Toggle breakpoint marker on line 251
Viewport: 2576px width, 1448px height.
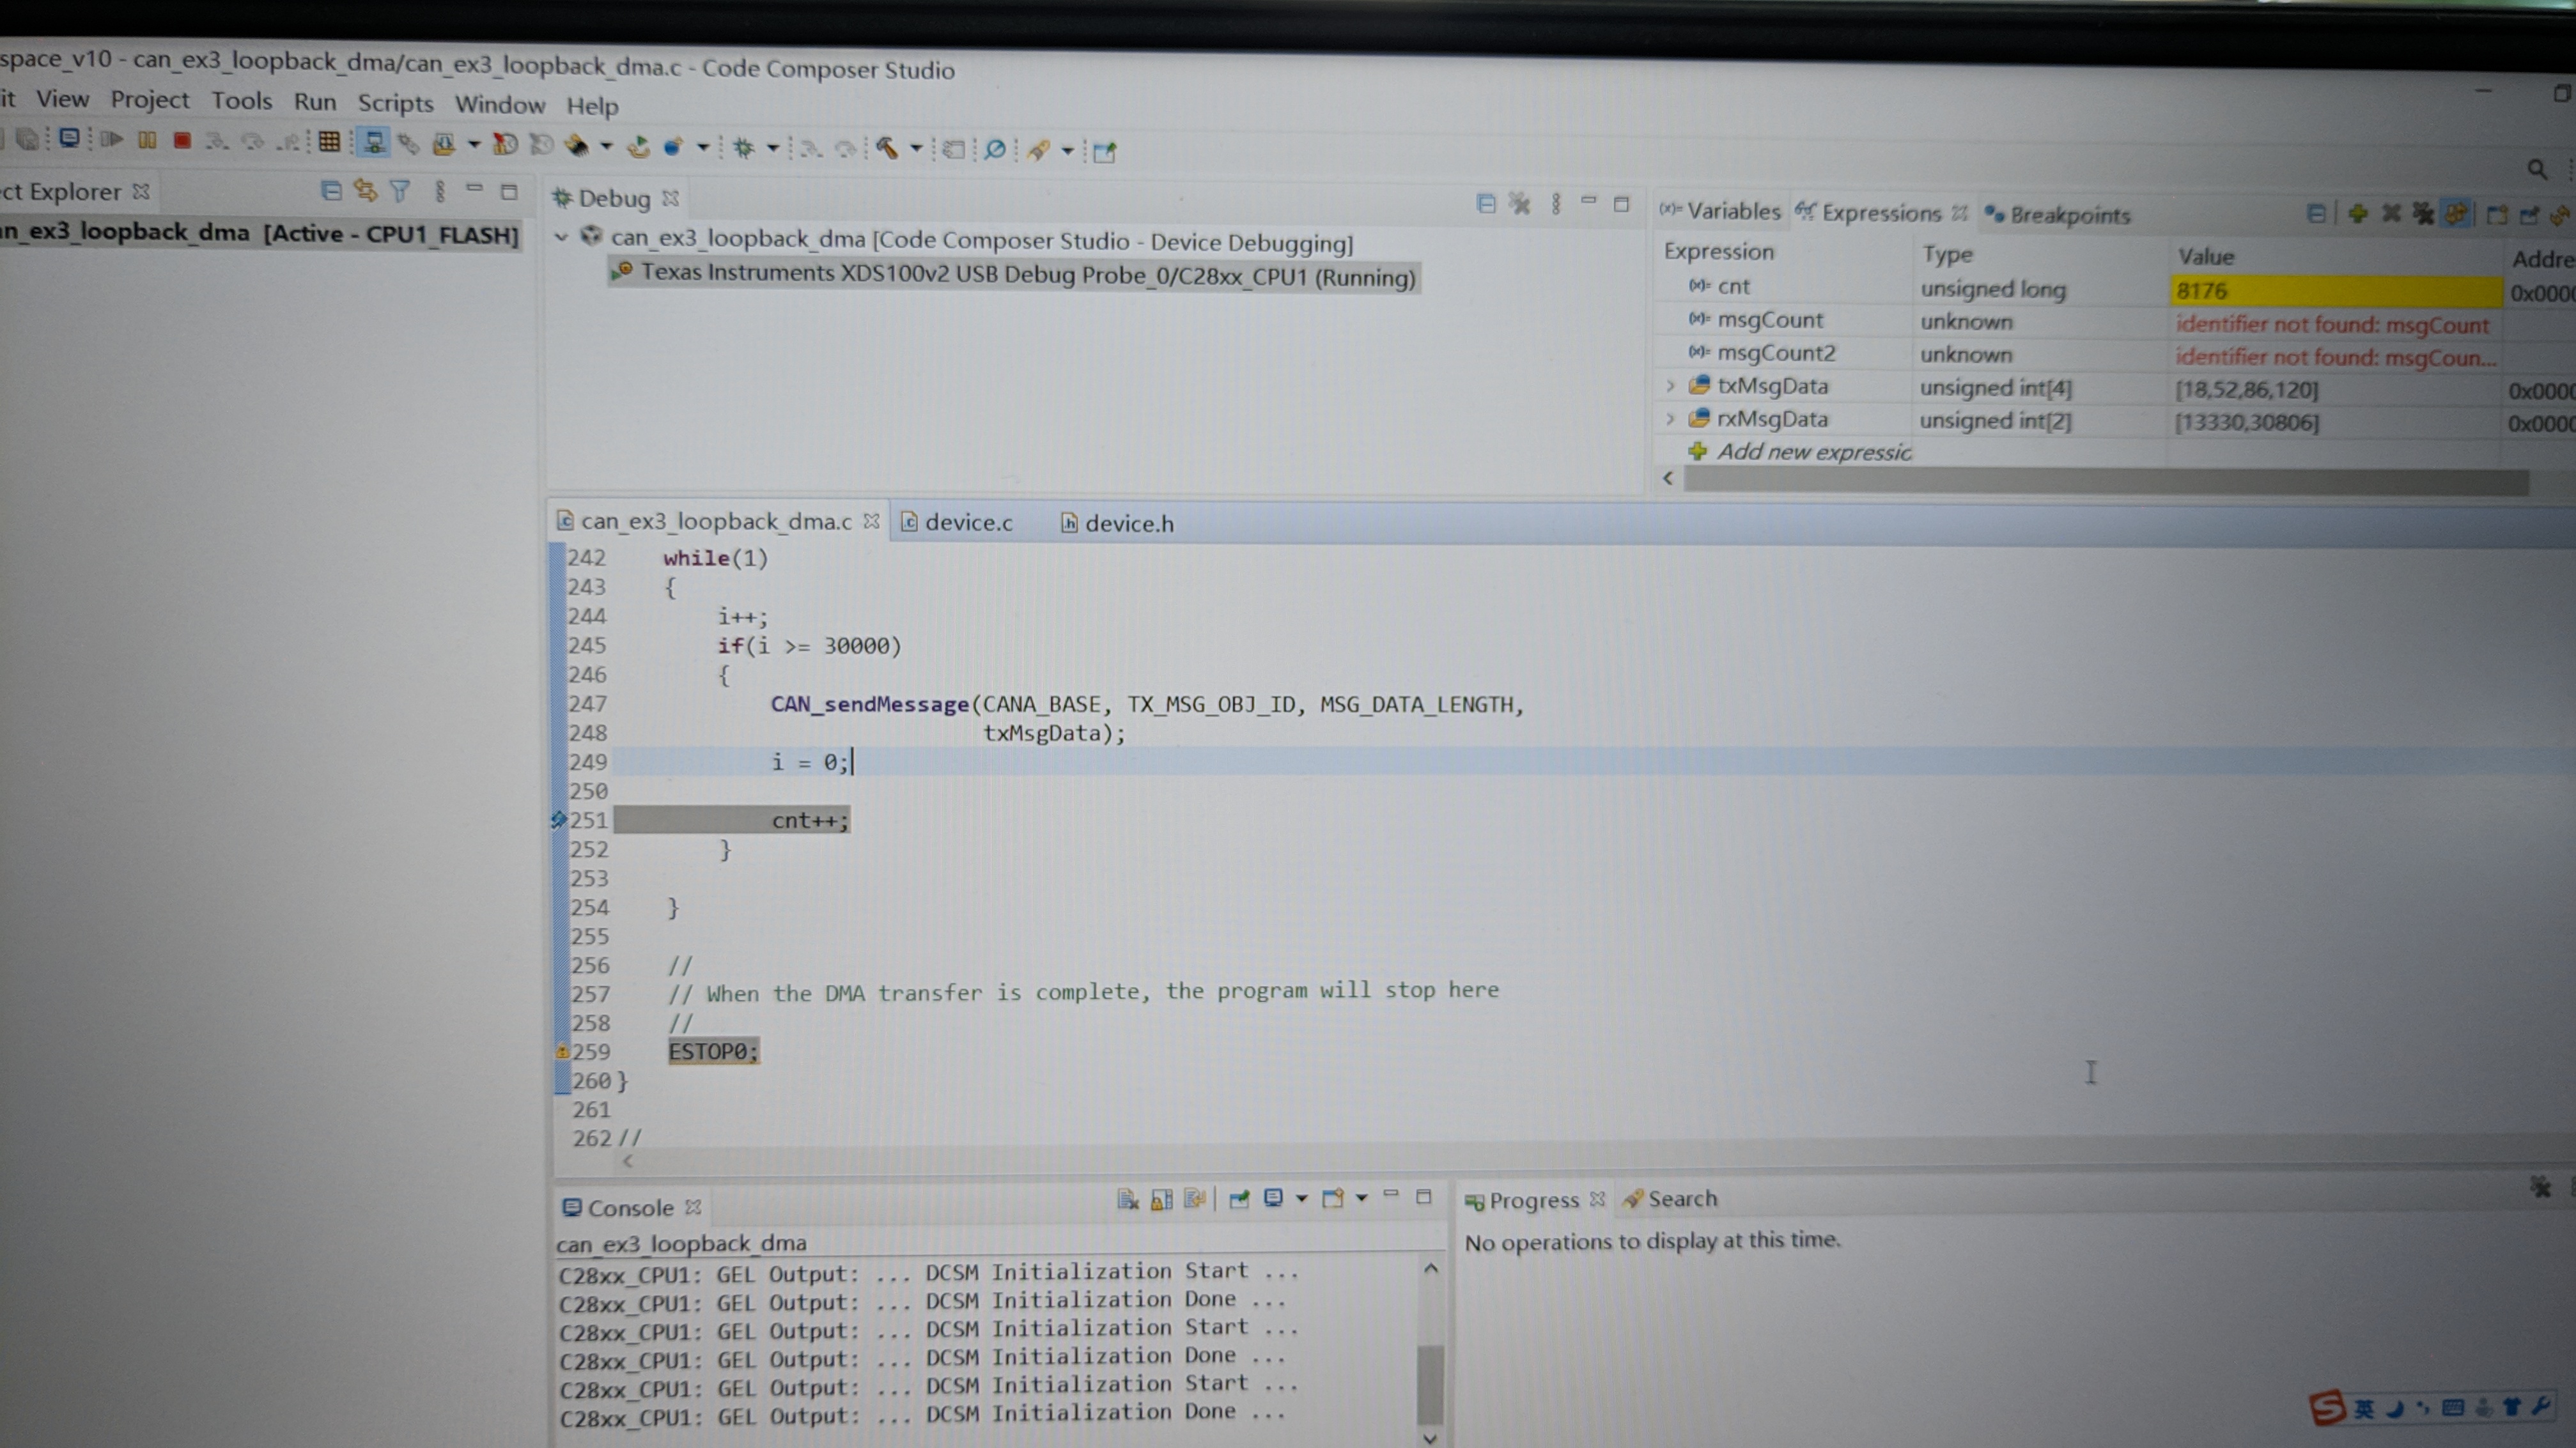(559, 820)
